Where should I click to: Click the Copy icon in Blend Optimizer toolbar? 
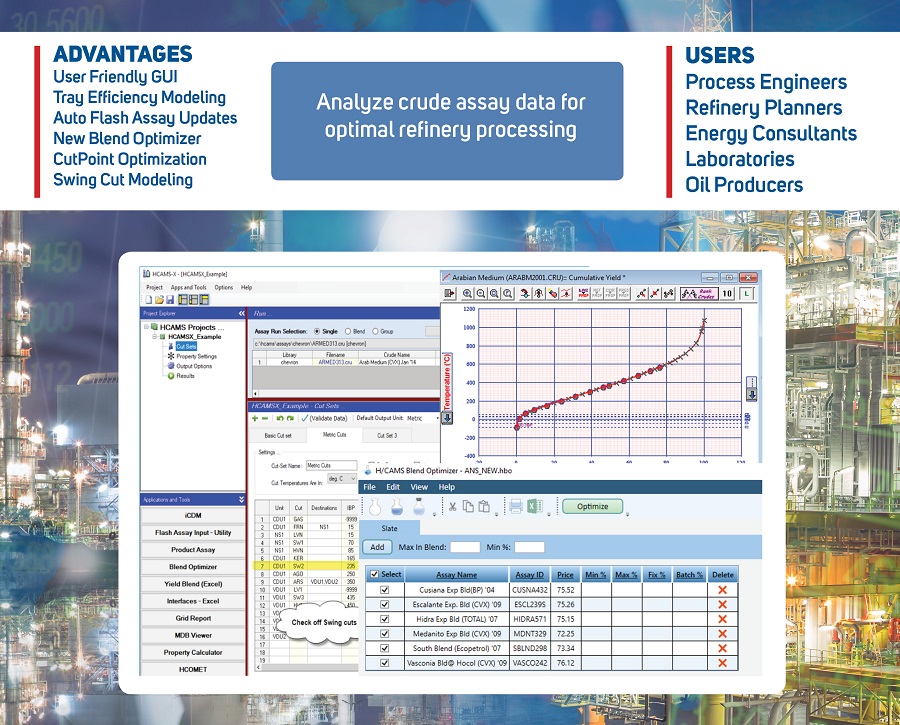click(x=468, y=506)
